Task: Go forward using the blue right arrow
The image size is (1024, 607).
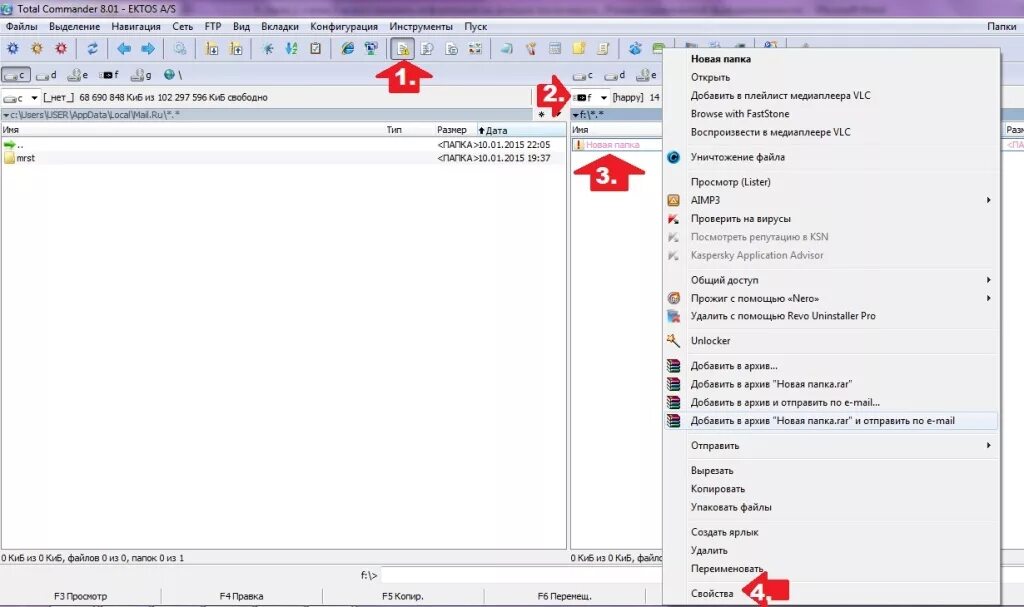Action: (148, 48)
